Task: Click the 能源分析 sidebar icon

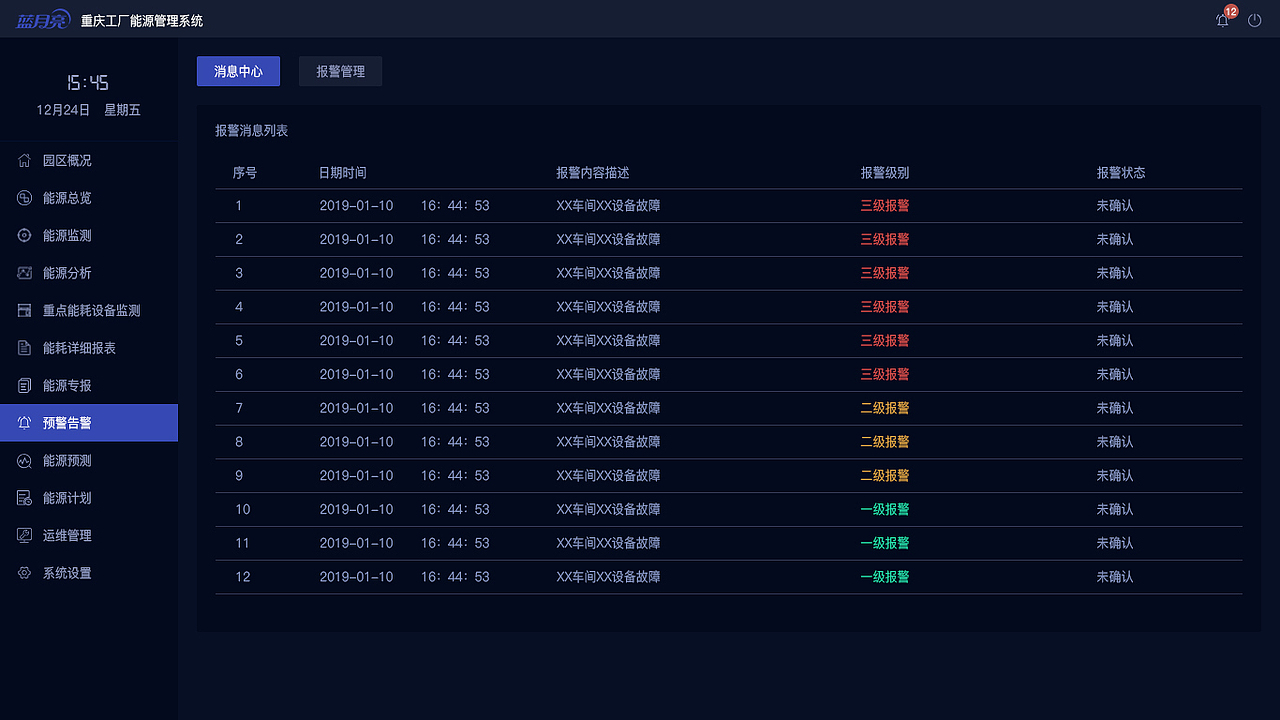Action: click(x=25, y=273)
